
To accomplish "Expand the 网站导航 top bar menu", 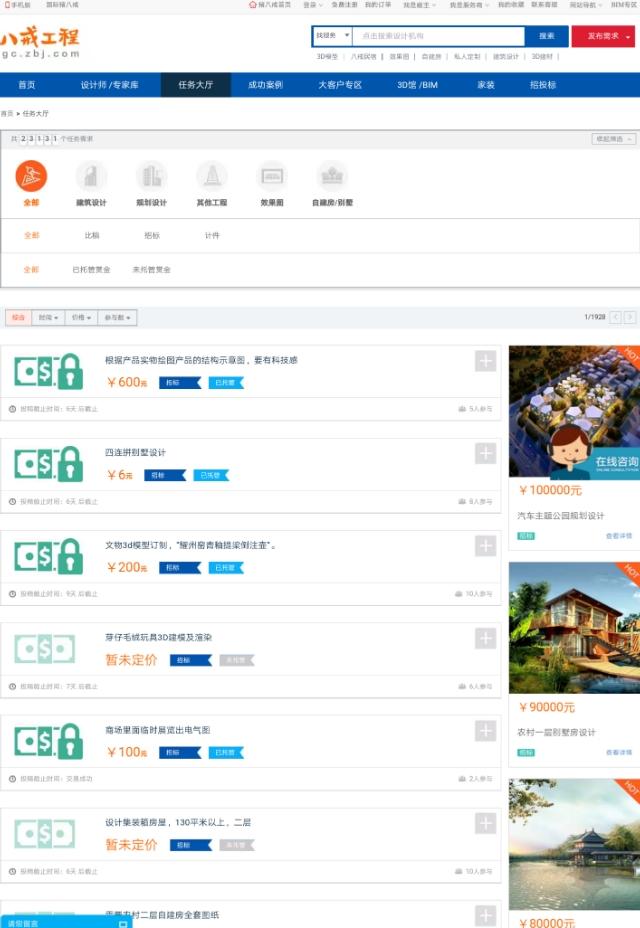I will tap(586, 5).
